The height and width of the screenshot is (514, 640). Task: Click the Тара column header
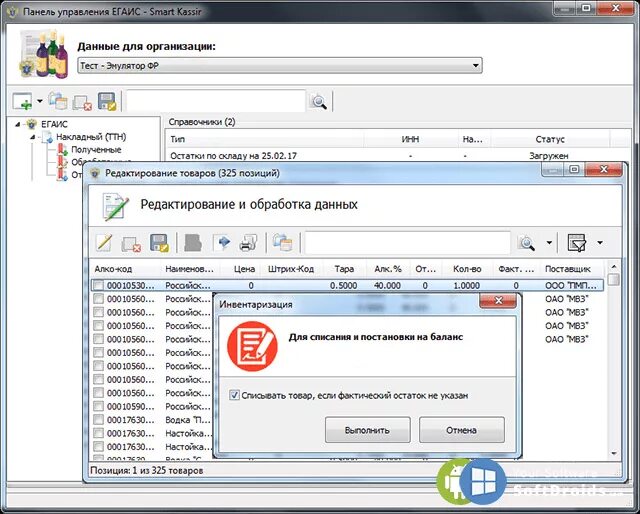coord(344,269)
